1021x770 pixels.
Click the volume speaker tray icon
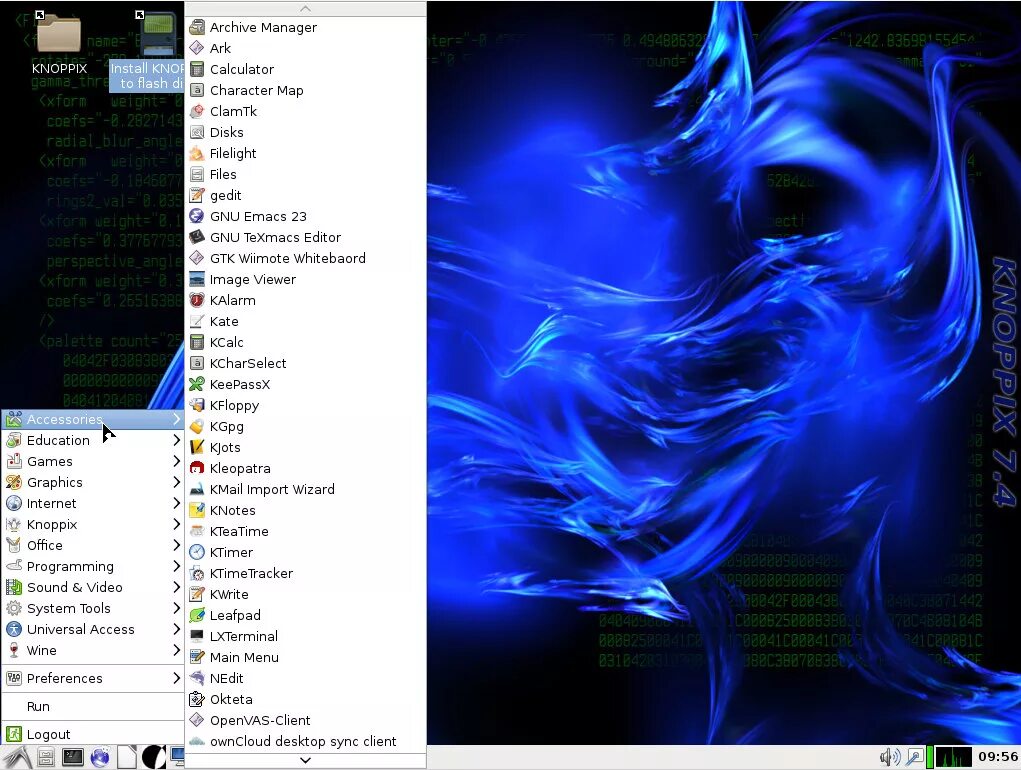pos(890,757)
